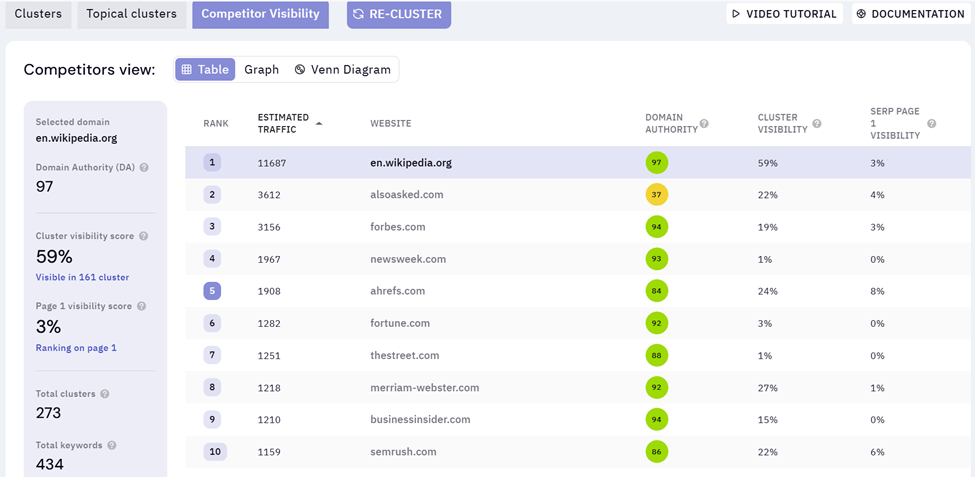Switch competitors view to Table
Screen dimensions: 975x477
pyautogui.click(x=205, y=70)
